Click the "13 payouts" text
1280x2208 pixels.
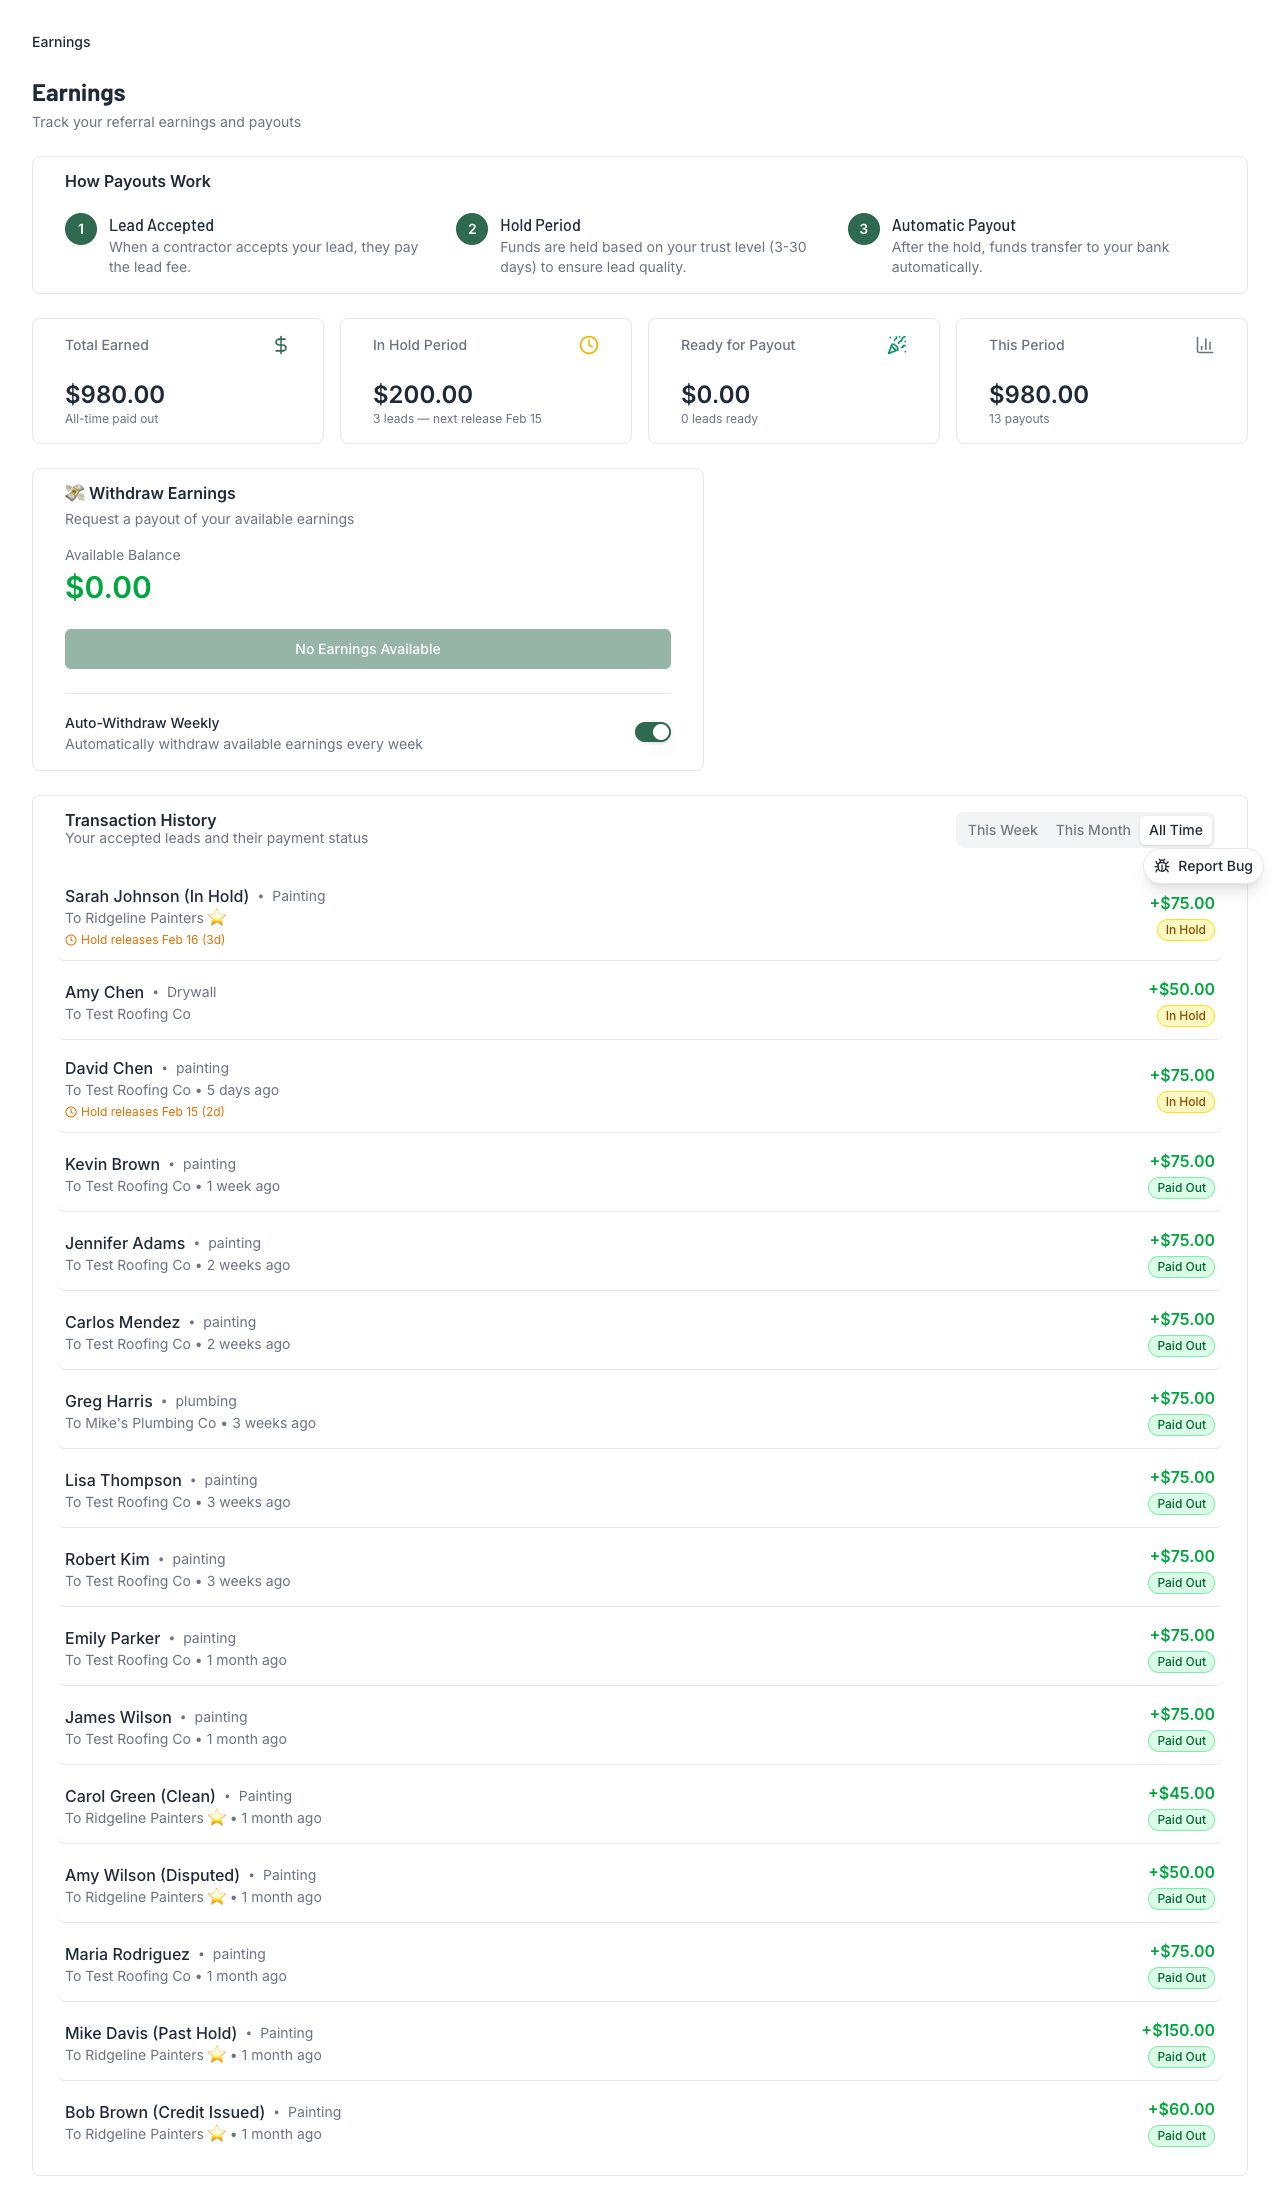pos(1019,419)
